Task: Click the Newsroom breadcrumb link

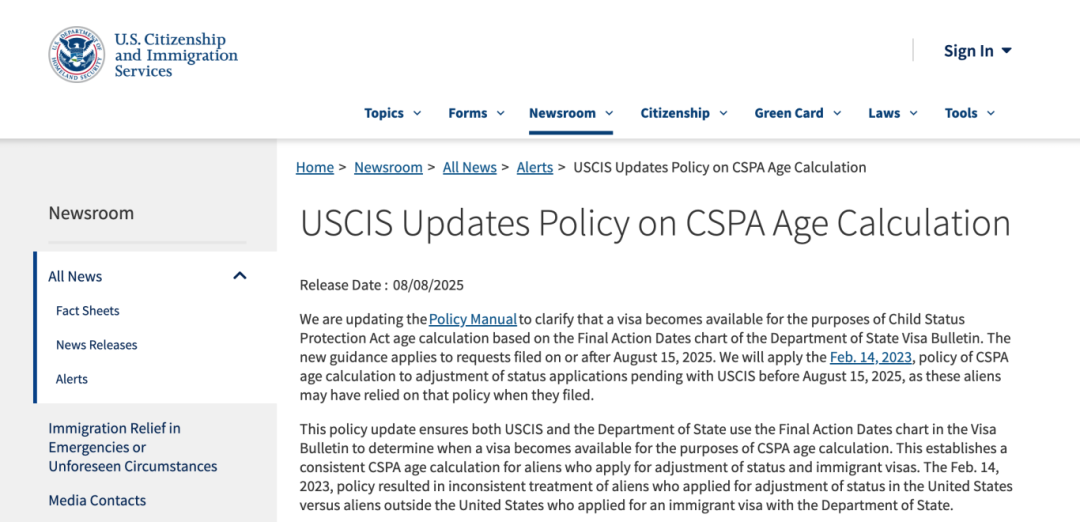Action: pos(388,167)
